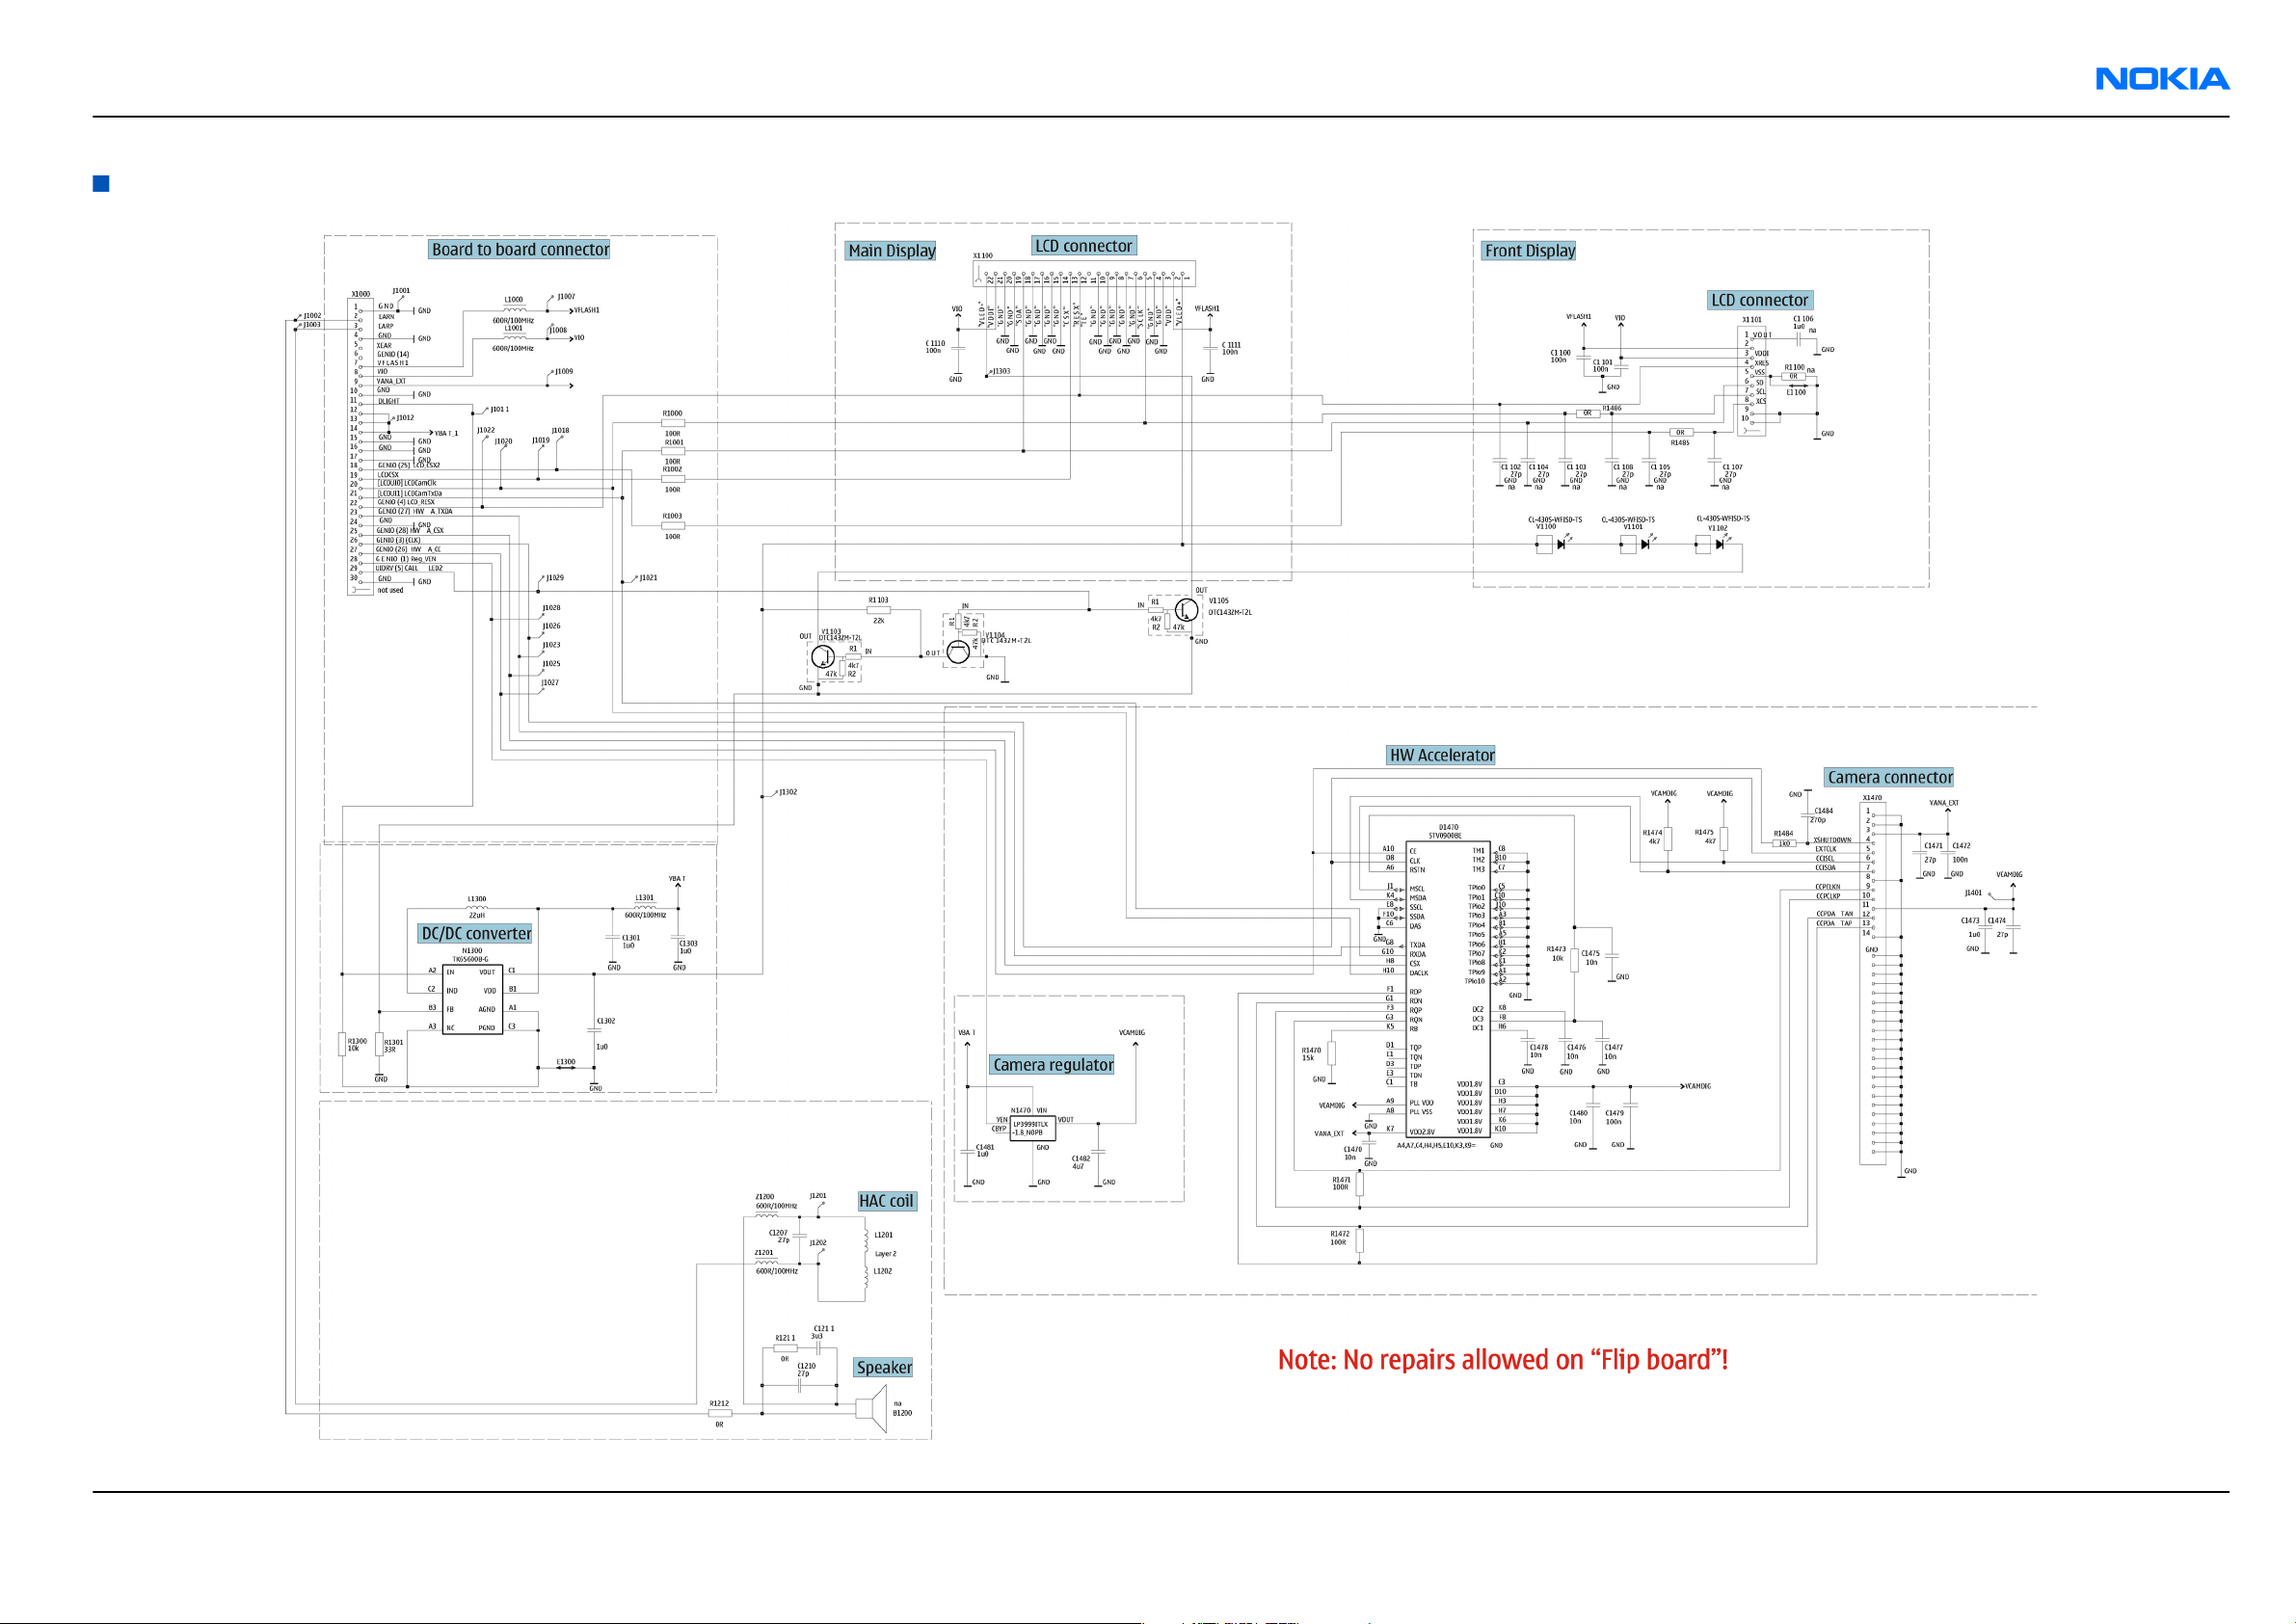Click the "Speaker" label

(884, 1367)
